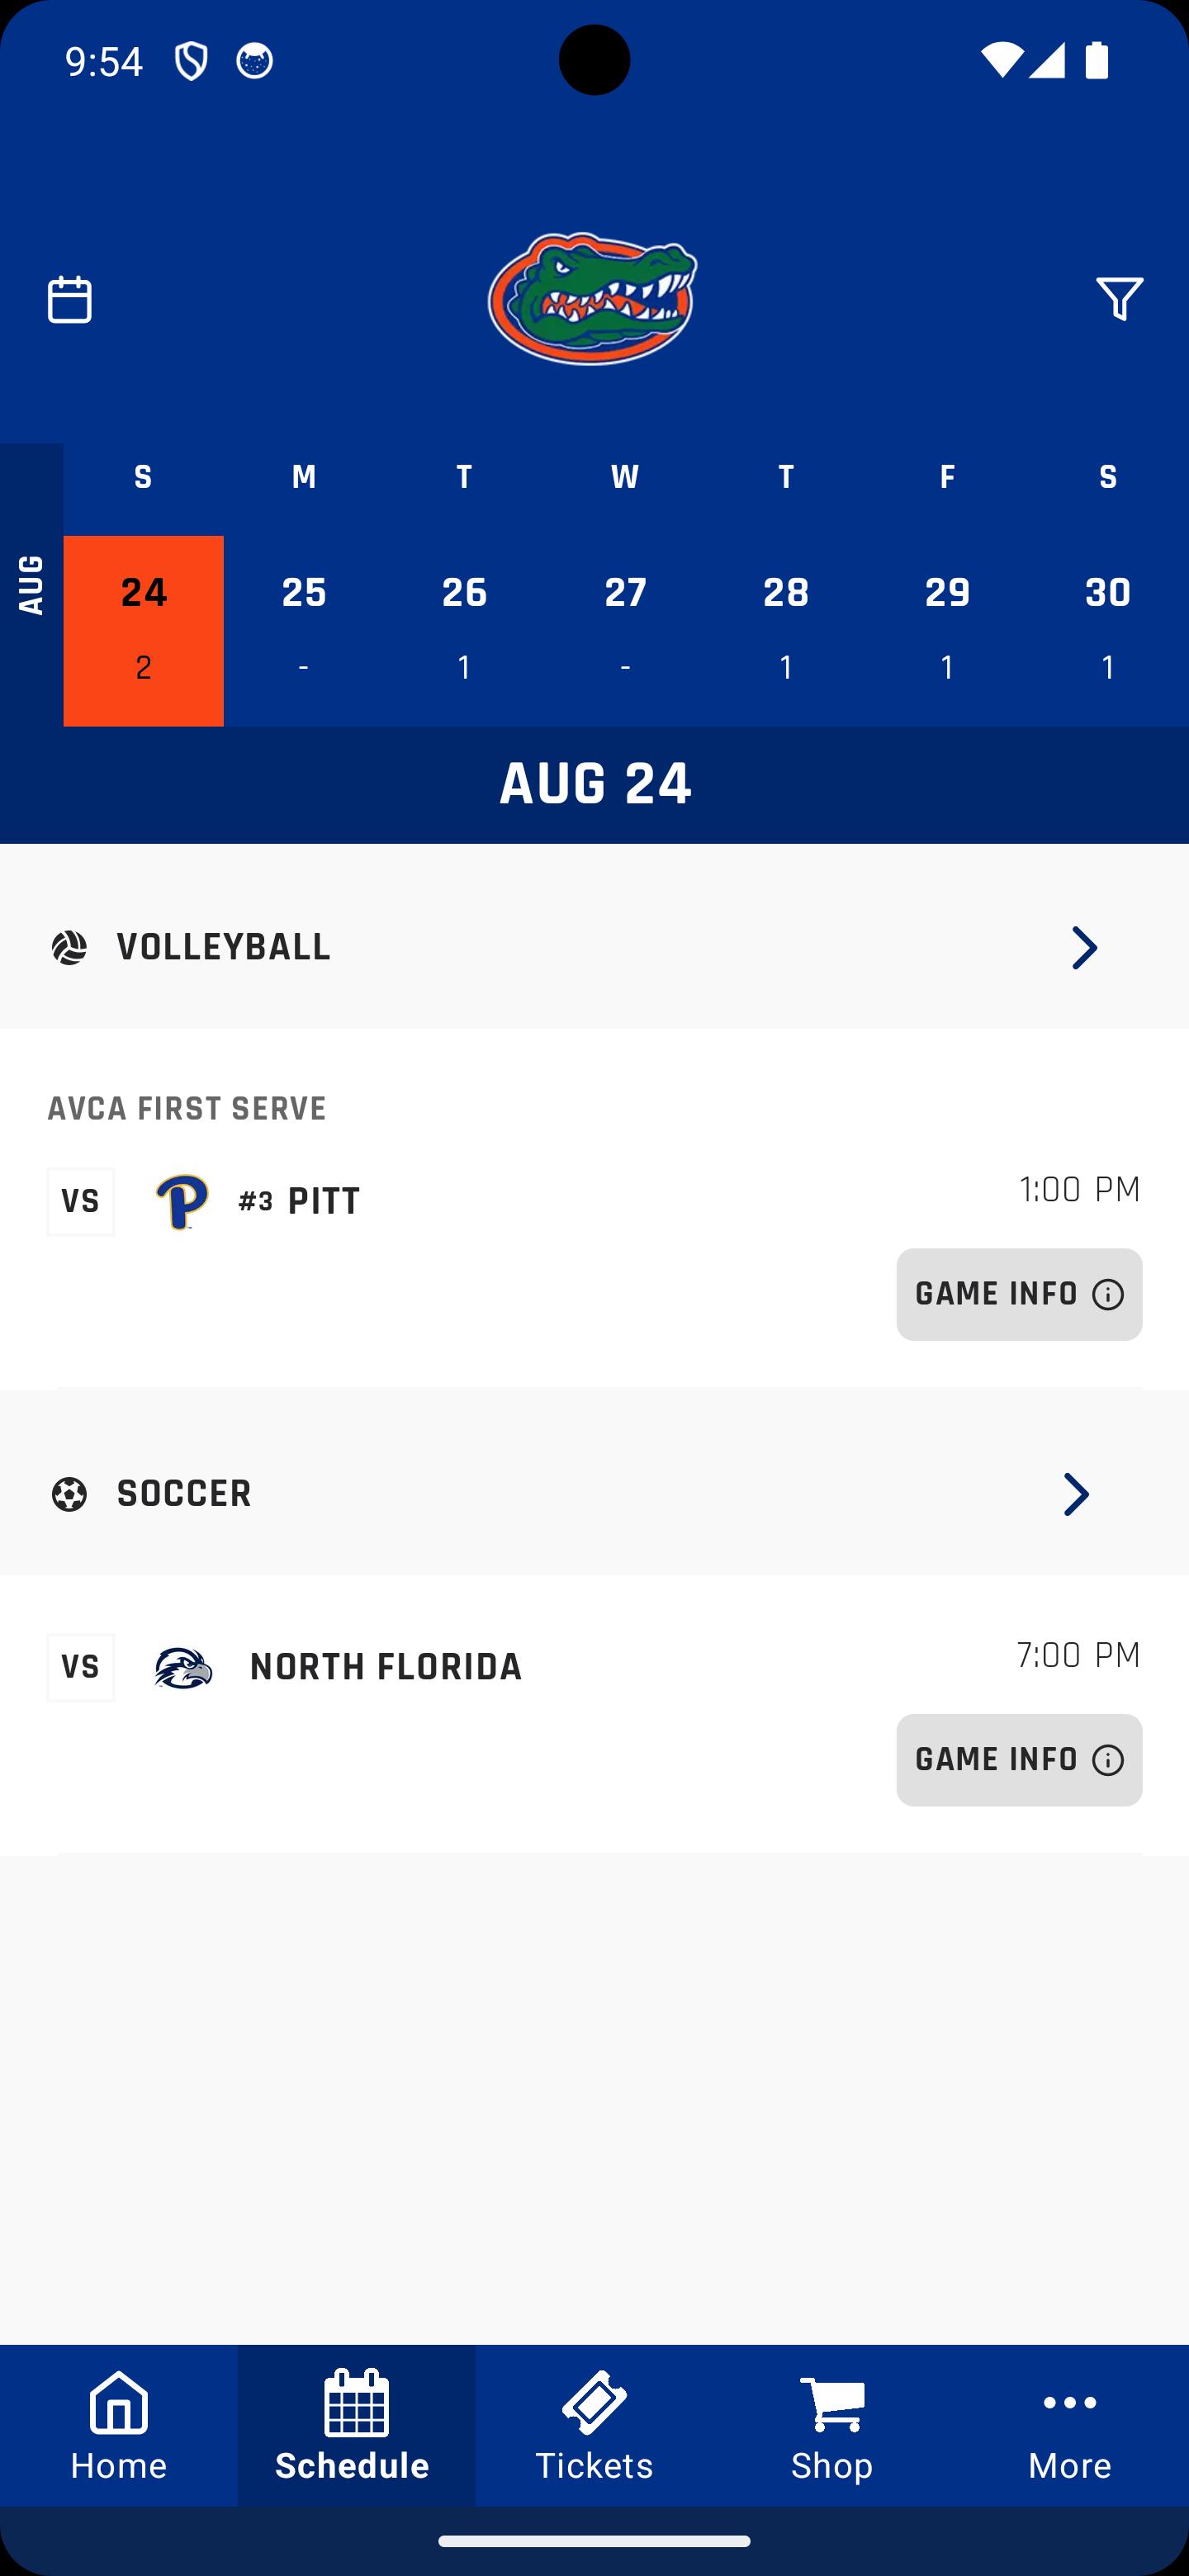1189x2576 pixels.
Task: Tap the North Florida team logo
Action: click(183, 1667)
